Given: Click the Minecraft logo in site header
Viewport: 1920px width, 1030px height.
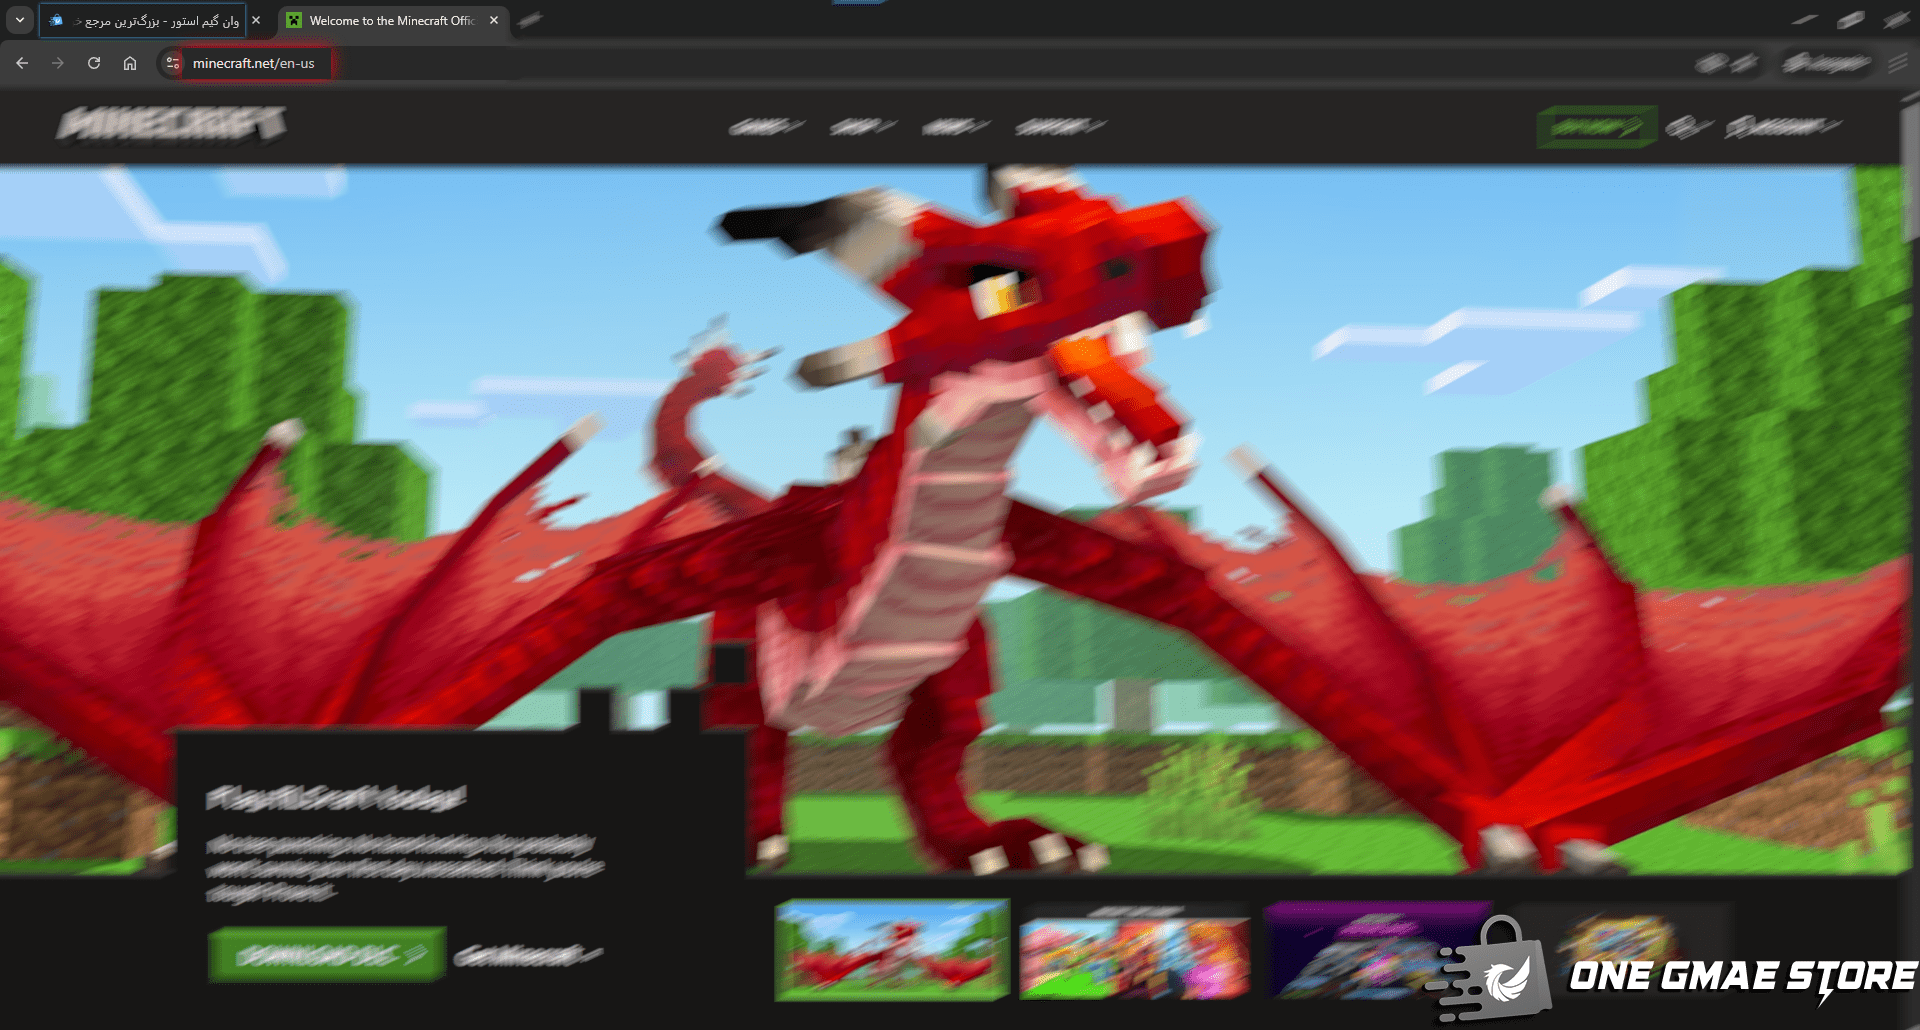Looking at the screenshot, I should tap(171, 124).
